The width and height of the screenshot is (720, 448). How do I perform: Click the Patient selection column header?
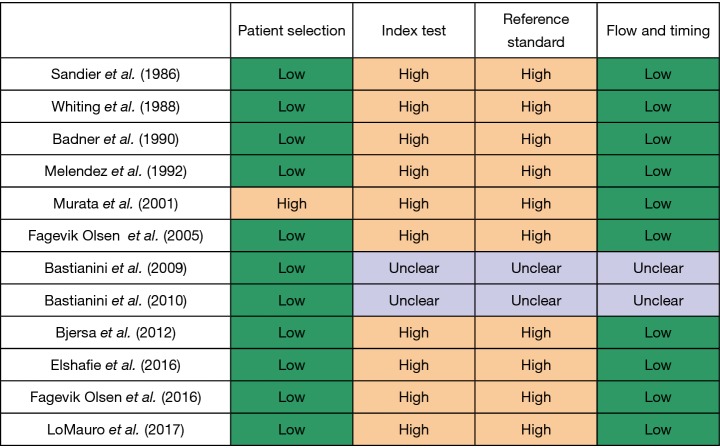point(291,31)
